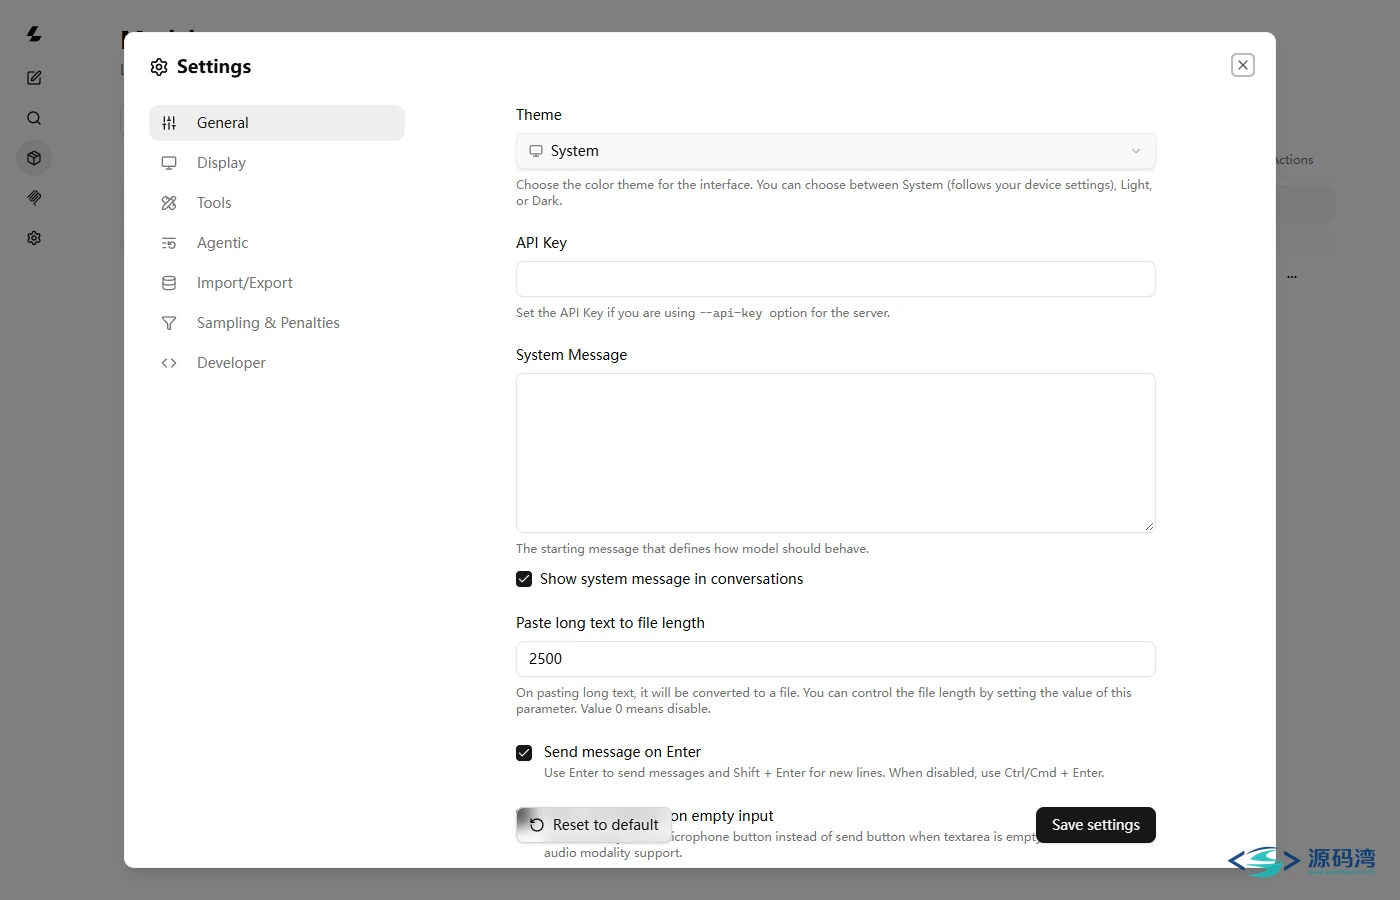Click the Save settings button
The height and width of the screenshot is (900, 1400).
(x=1096, y=825)
